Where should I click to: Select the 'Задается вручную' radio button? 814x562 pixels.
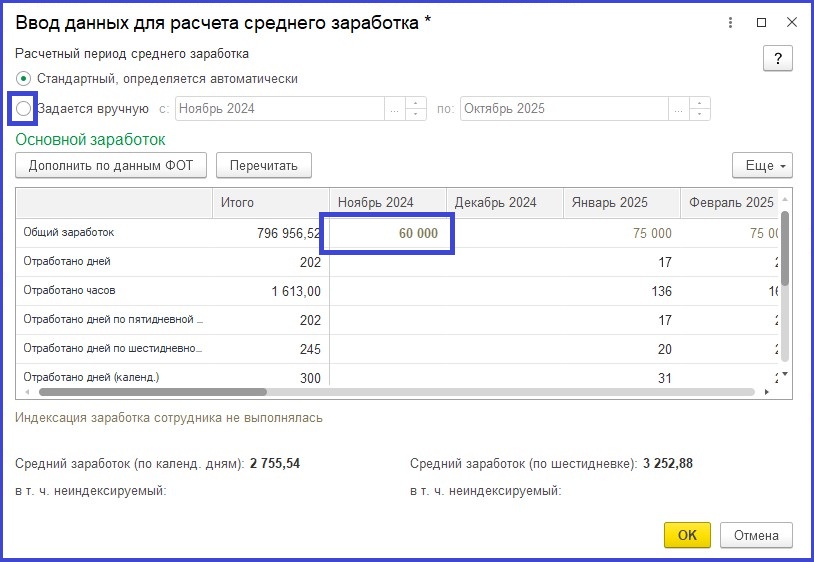(x=24, y=108)
